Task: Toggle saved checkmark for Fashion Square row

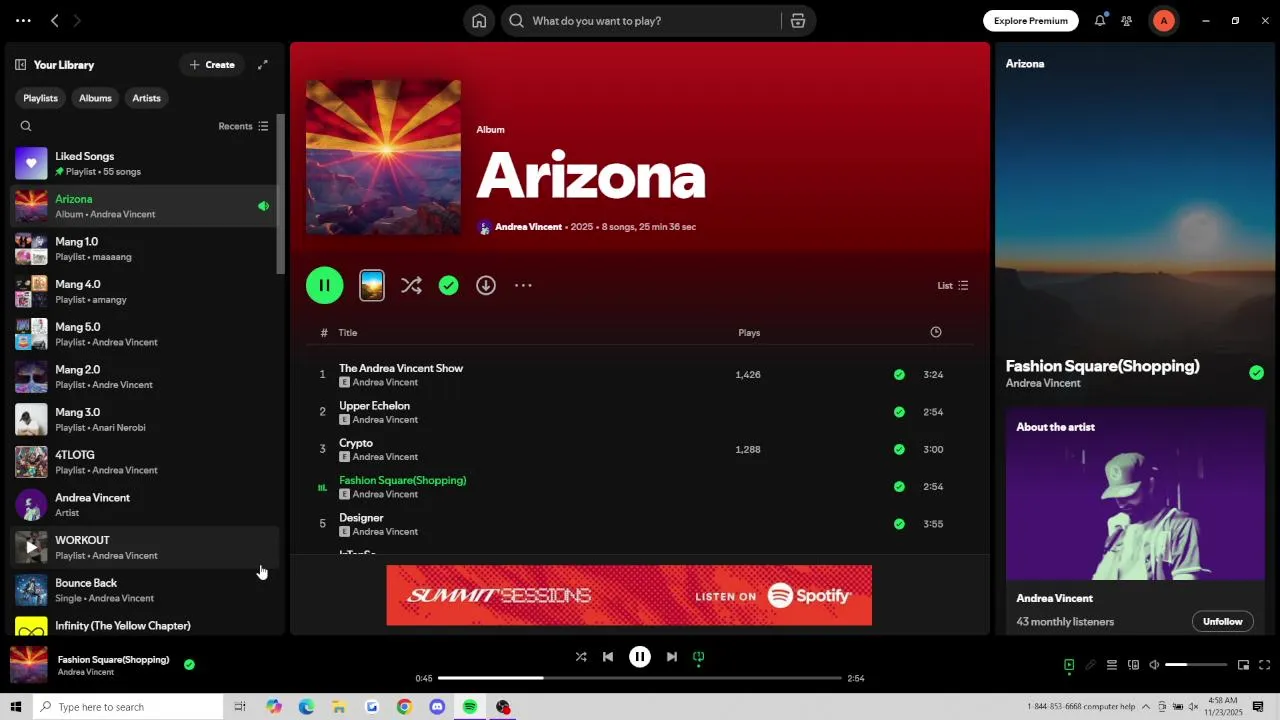Action: (x=899, y=487)
